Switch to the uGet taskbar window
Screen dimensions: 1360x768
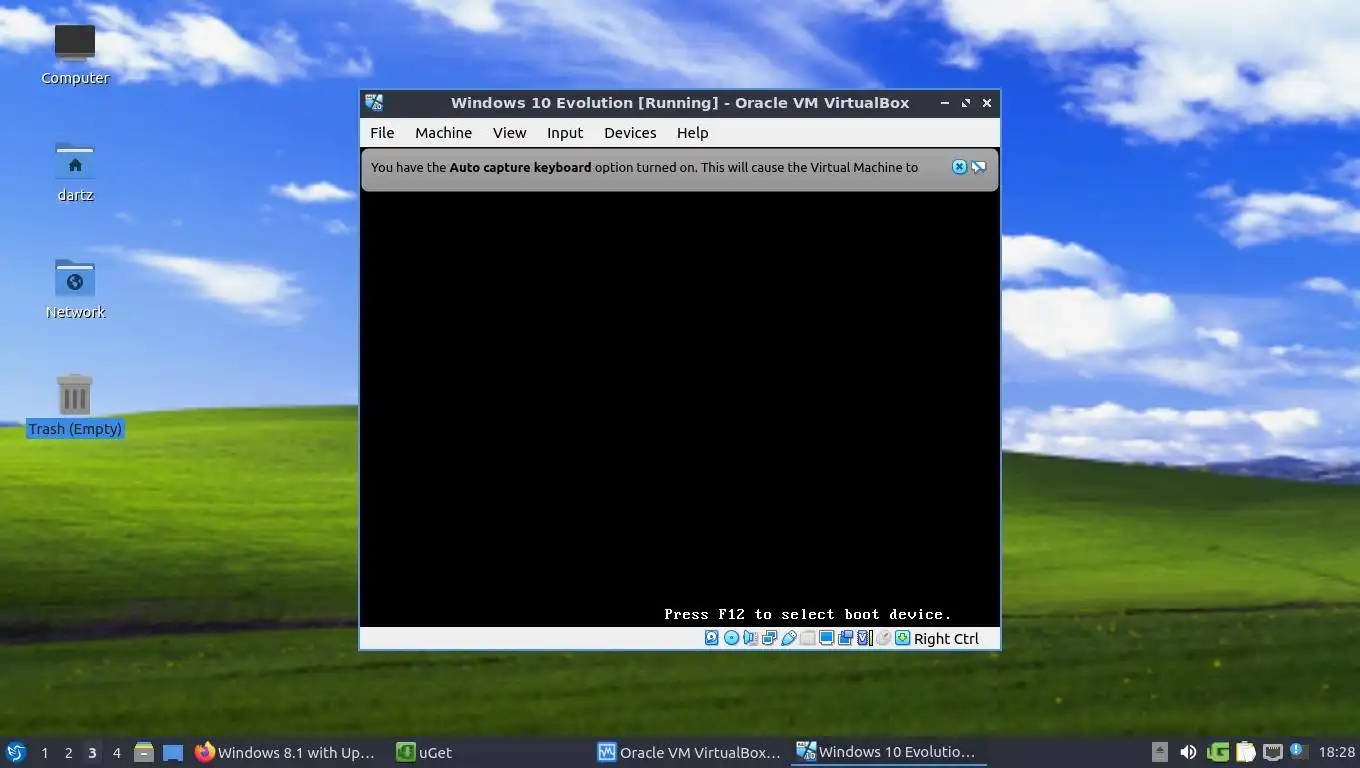coord(424,752)
